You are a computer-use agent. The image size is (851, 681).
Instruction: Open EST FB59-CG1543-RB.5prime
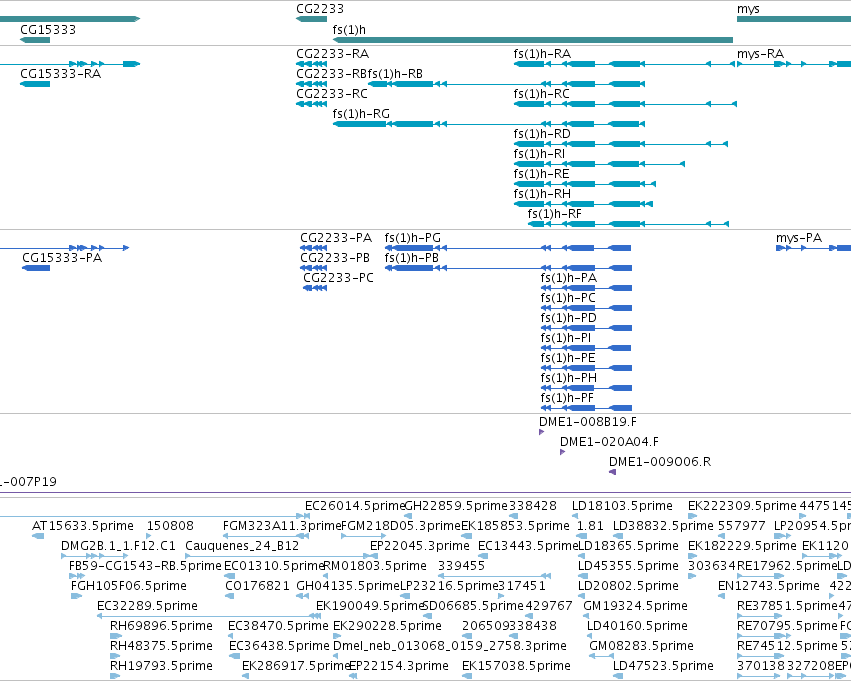[x=145, y=566]
